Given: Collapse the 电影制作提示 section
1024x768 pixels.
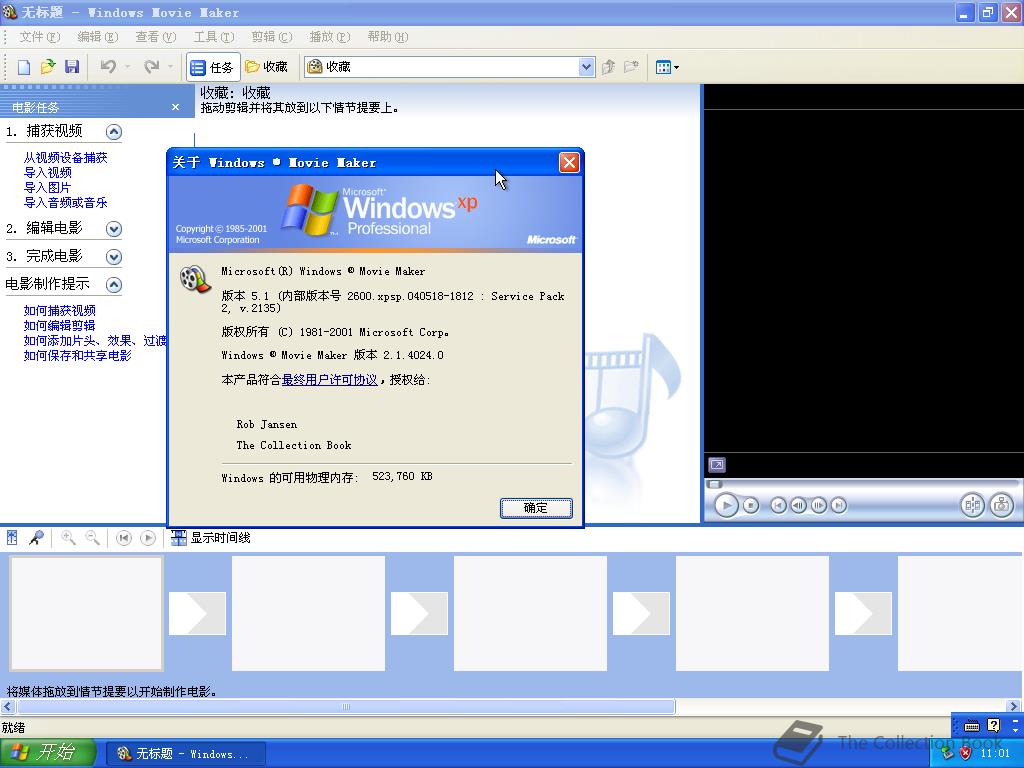Looking at the screenshot, I should click(114, 285).
